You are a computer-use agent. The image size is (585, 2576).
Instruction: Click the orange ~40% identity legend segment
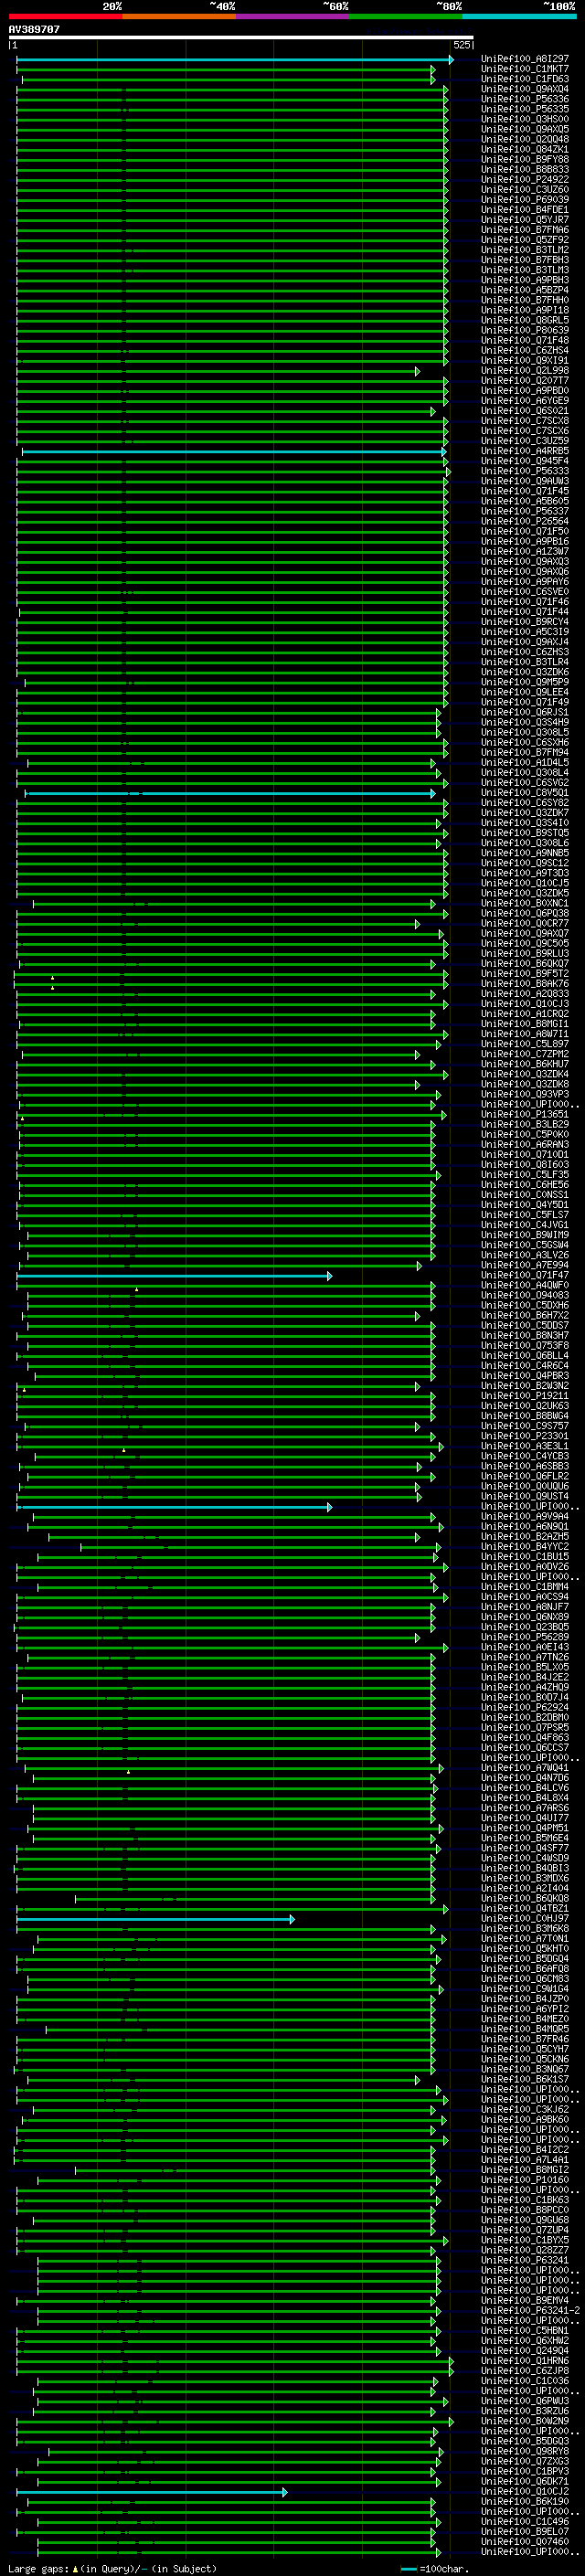pyautogui.click(x=179, y=16)
